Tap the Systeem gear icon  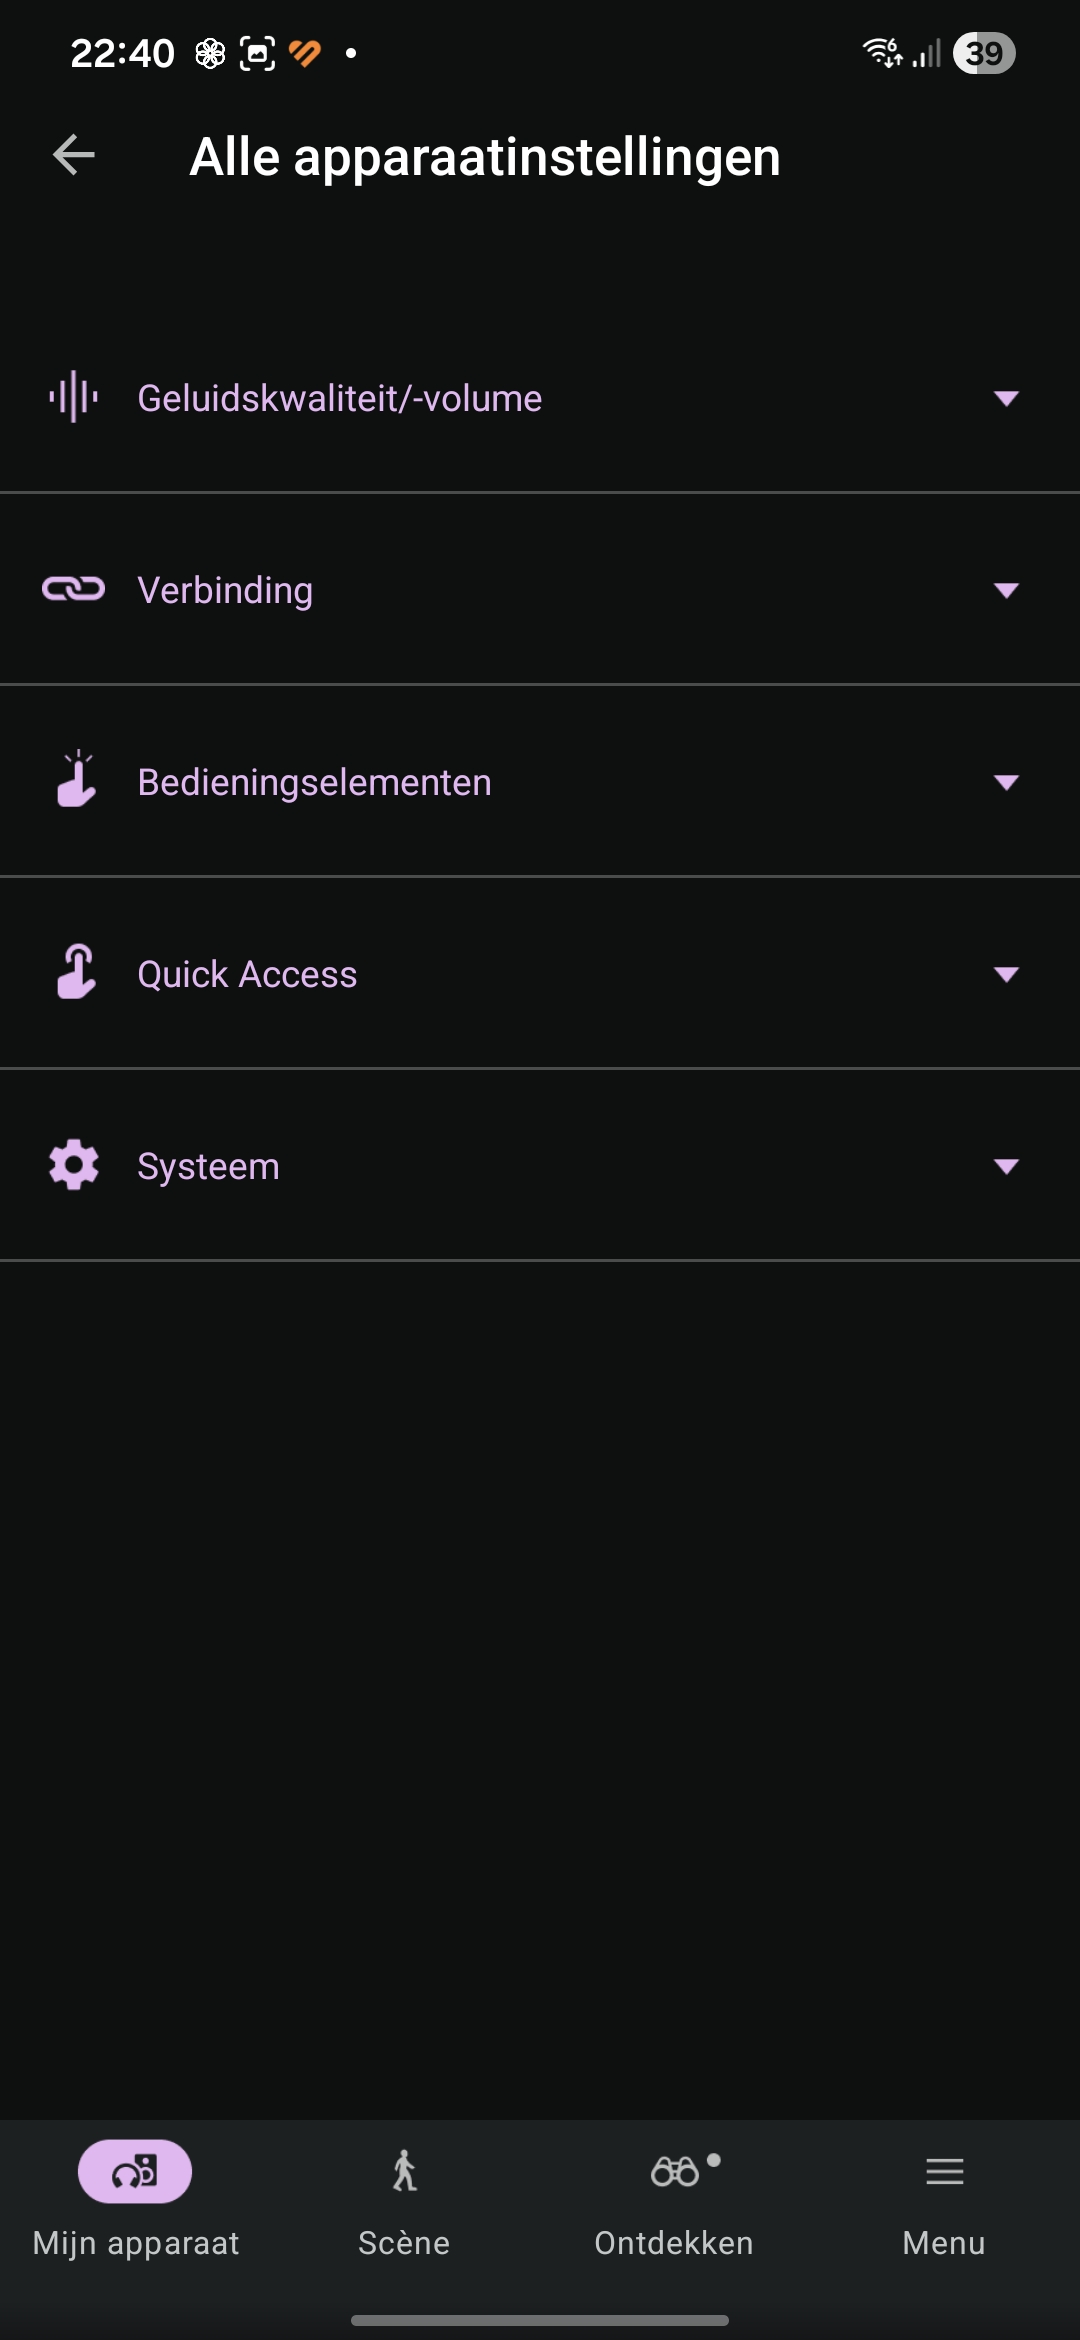click(74, 1165)
